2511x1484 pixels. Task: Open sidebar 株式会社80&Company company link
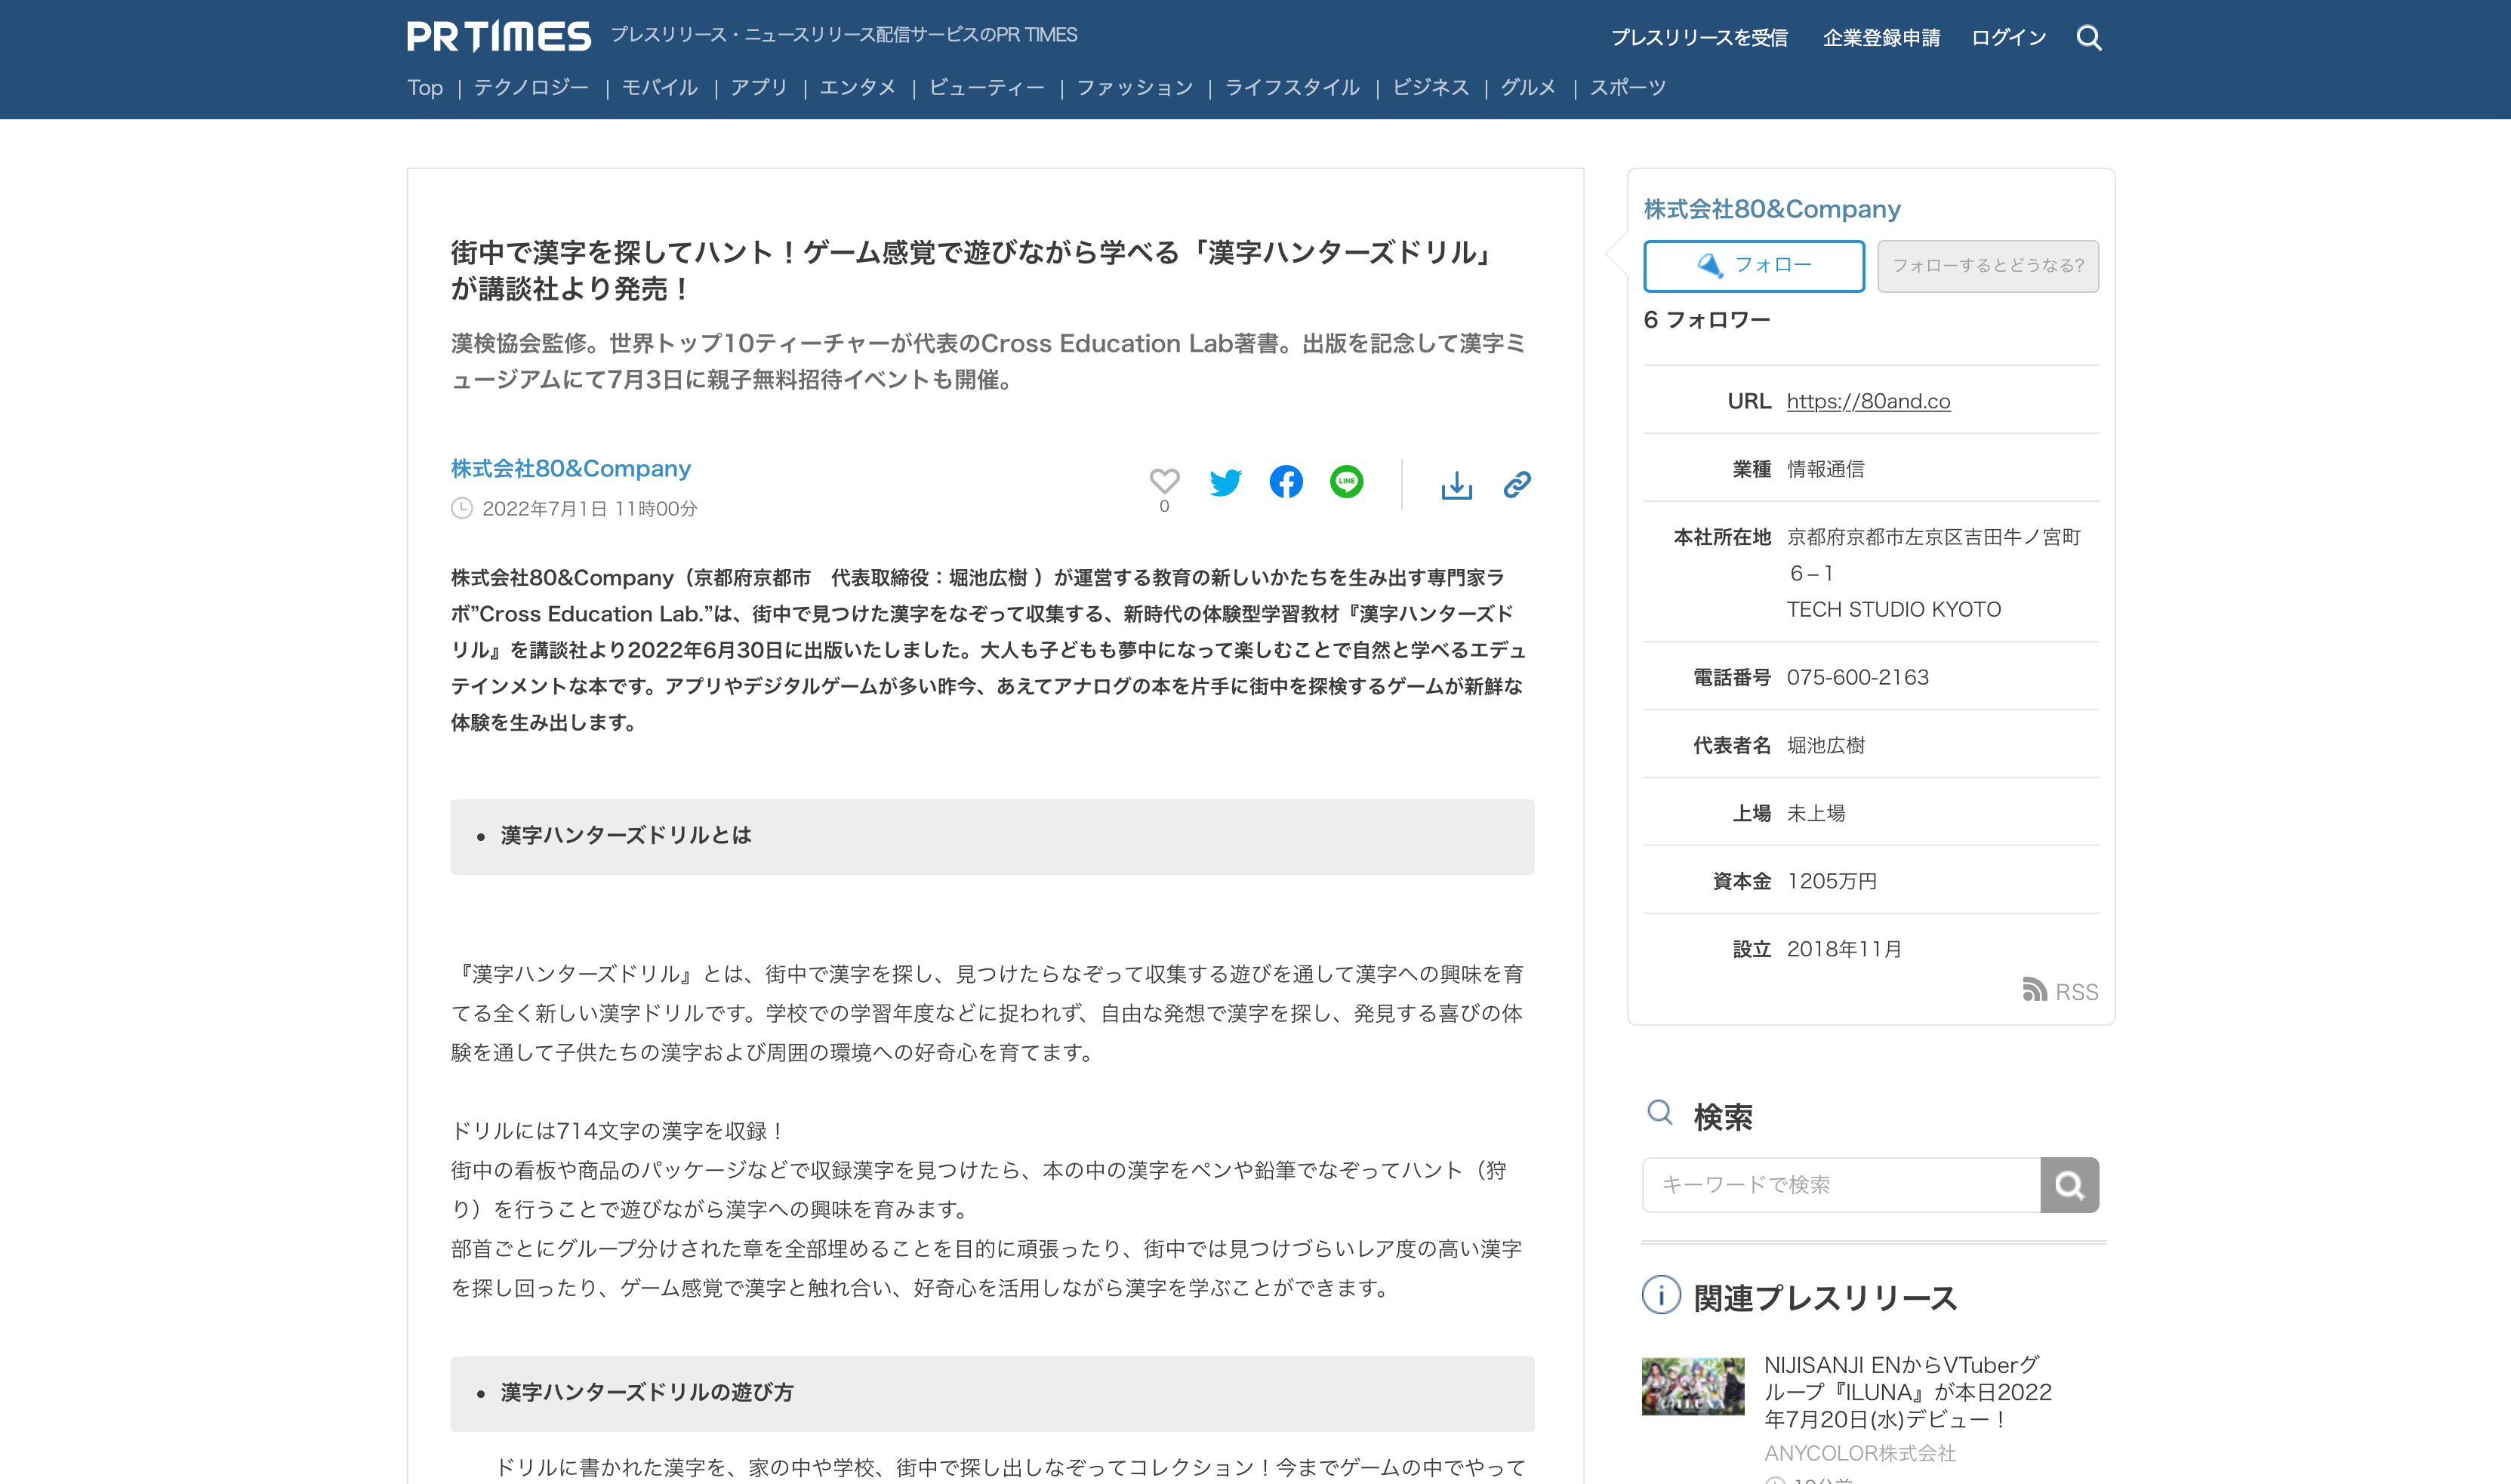coord(1772,209)
